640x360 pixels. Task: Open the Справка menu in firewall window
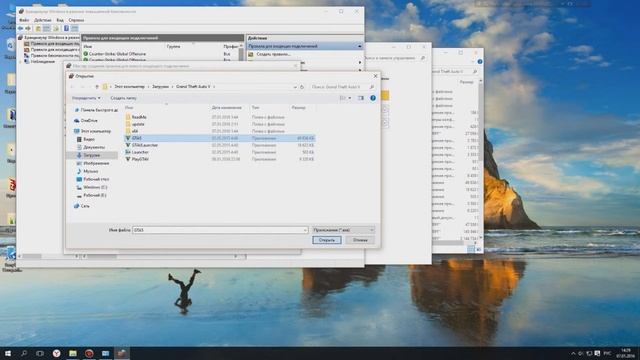point(76,20)
